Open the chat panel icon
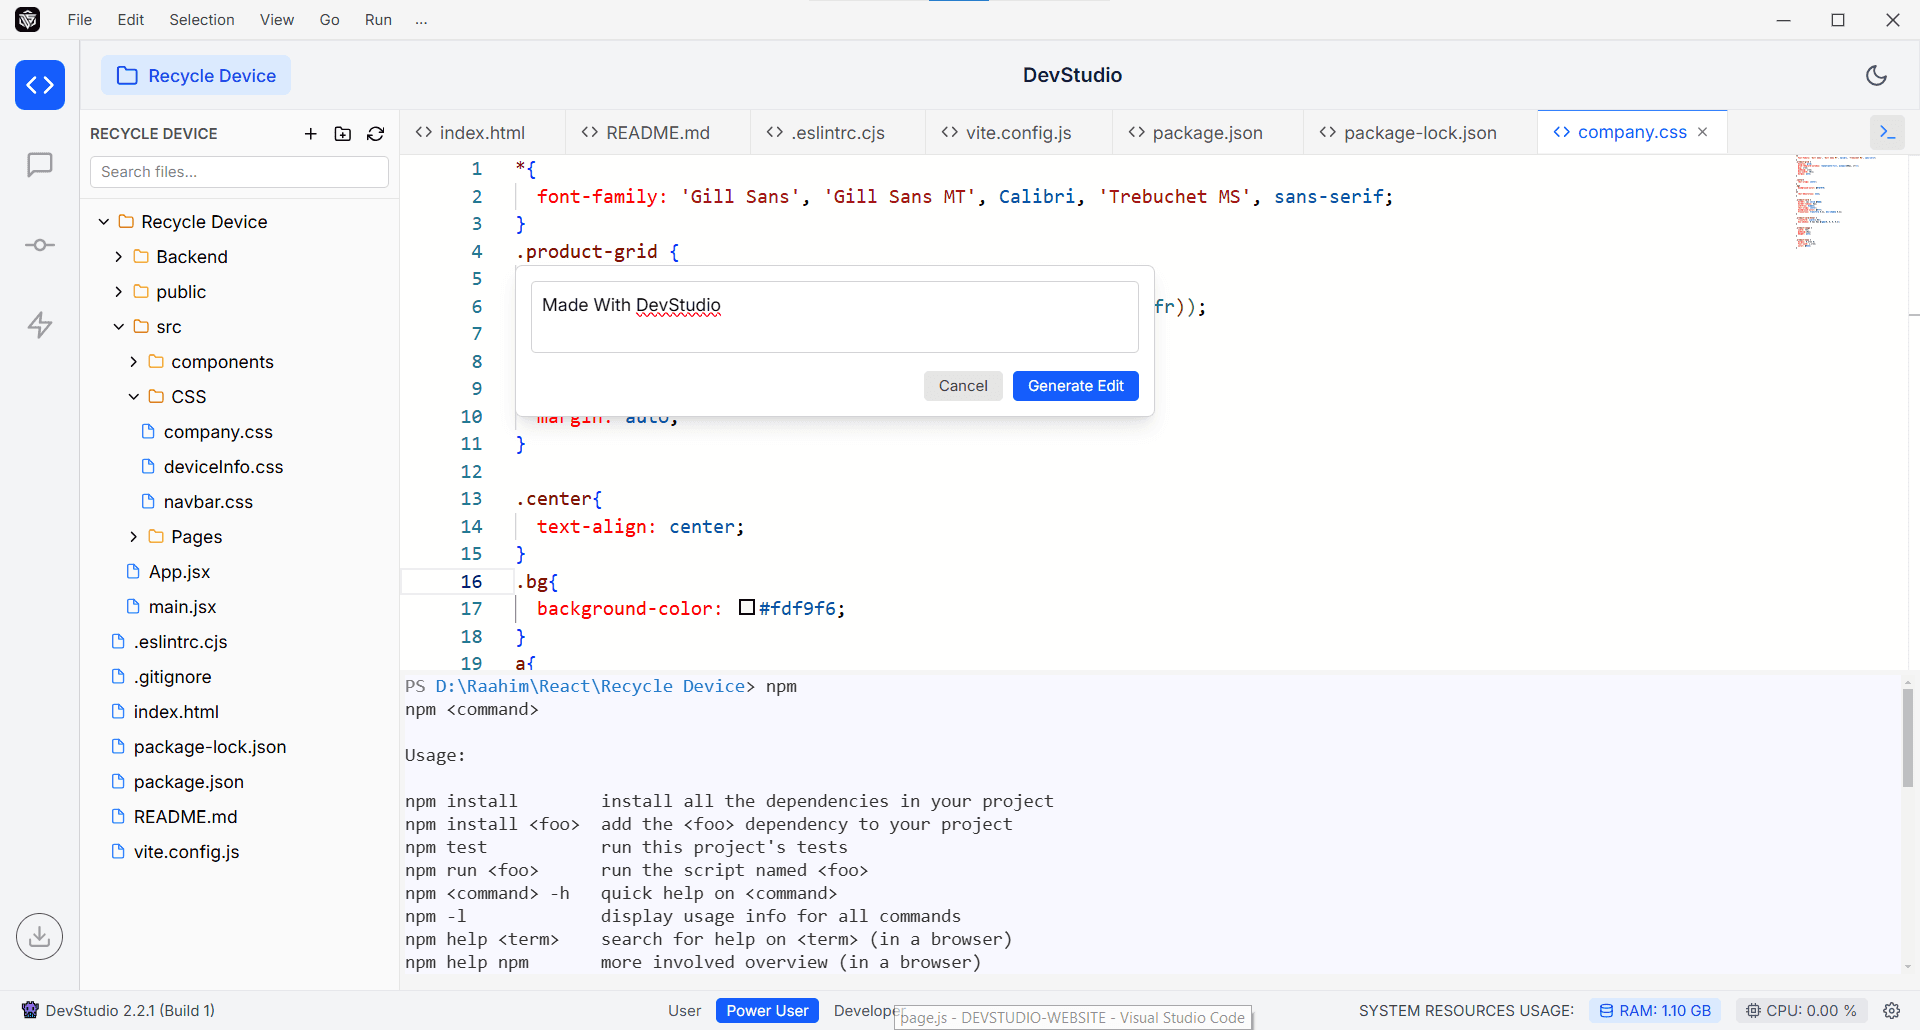Image resolution: width=1920 pixels, height=1030 pixels. (x=40, y=165)
